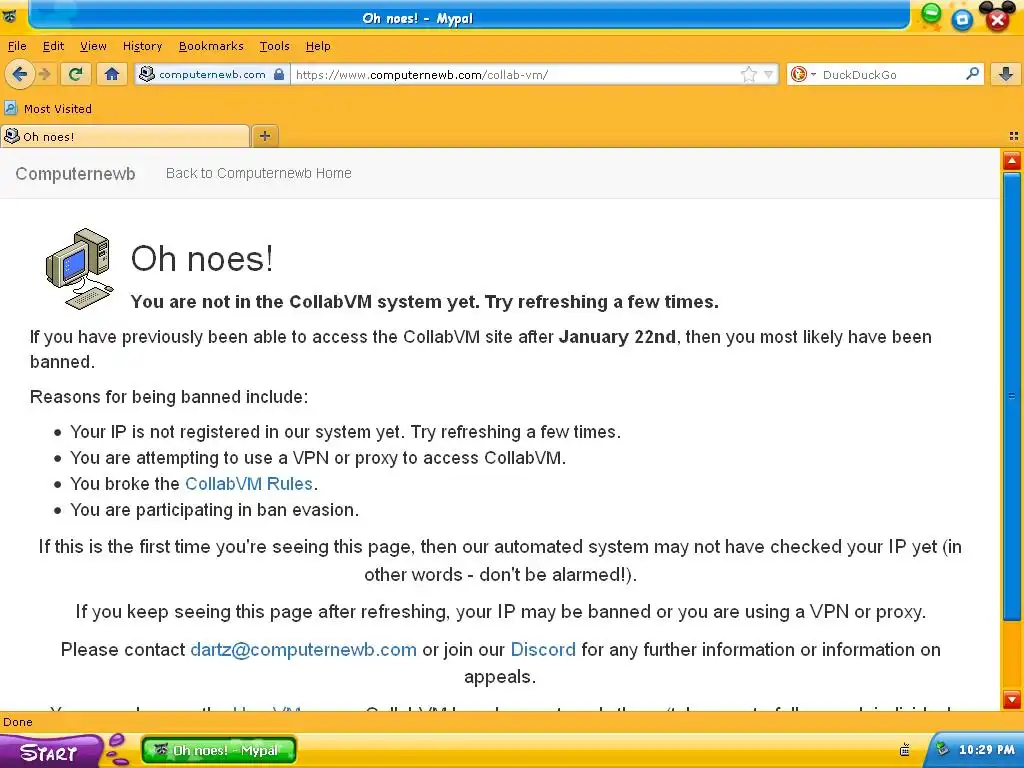This screenshot has width=1024, height=768.
Task: Open the View menu
Action: pos(93,46)
